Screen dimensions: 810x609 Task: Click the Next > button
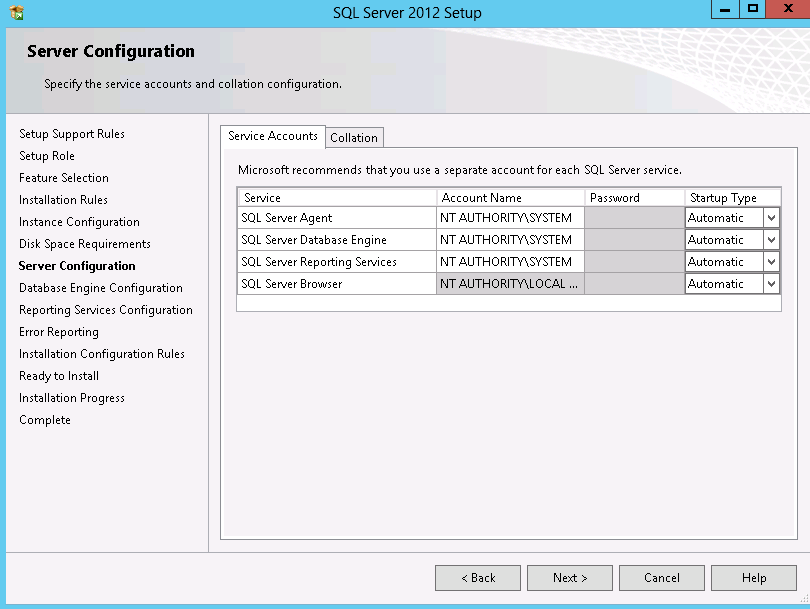pos(570,577)
